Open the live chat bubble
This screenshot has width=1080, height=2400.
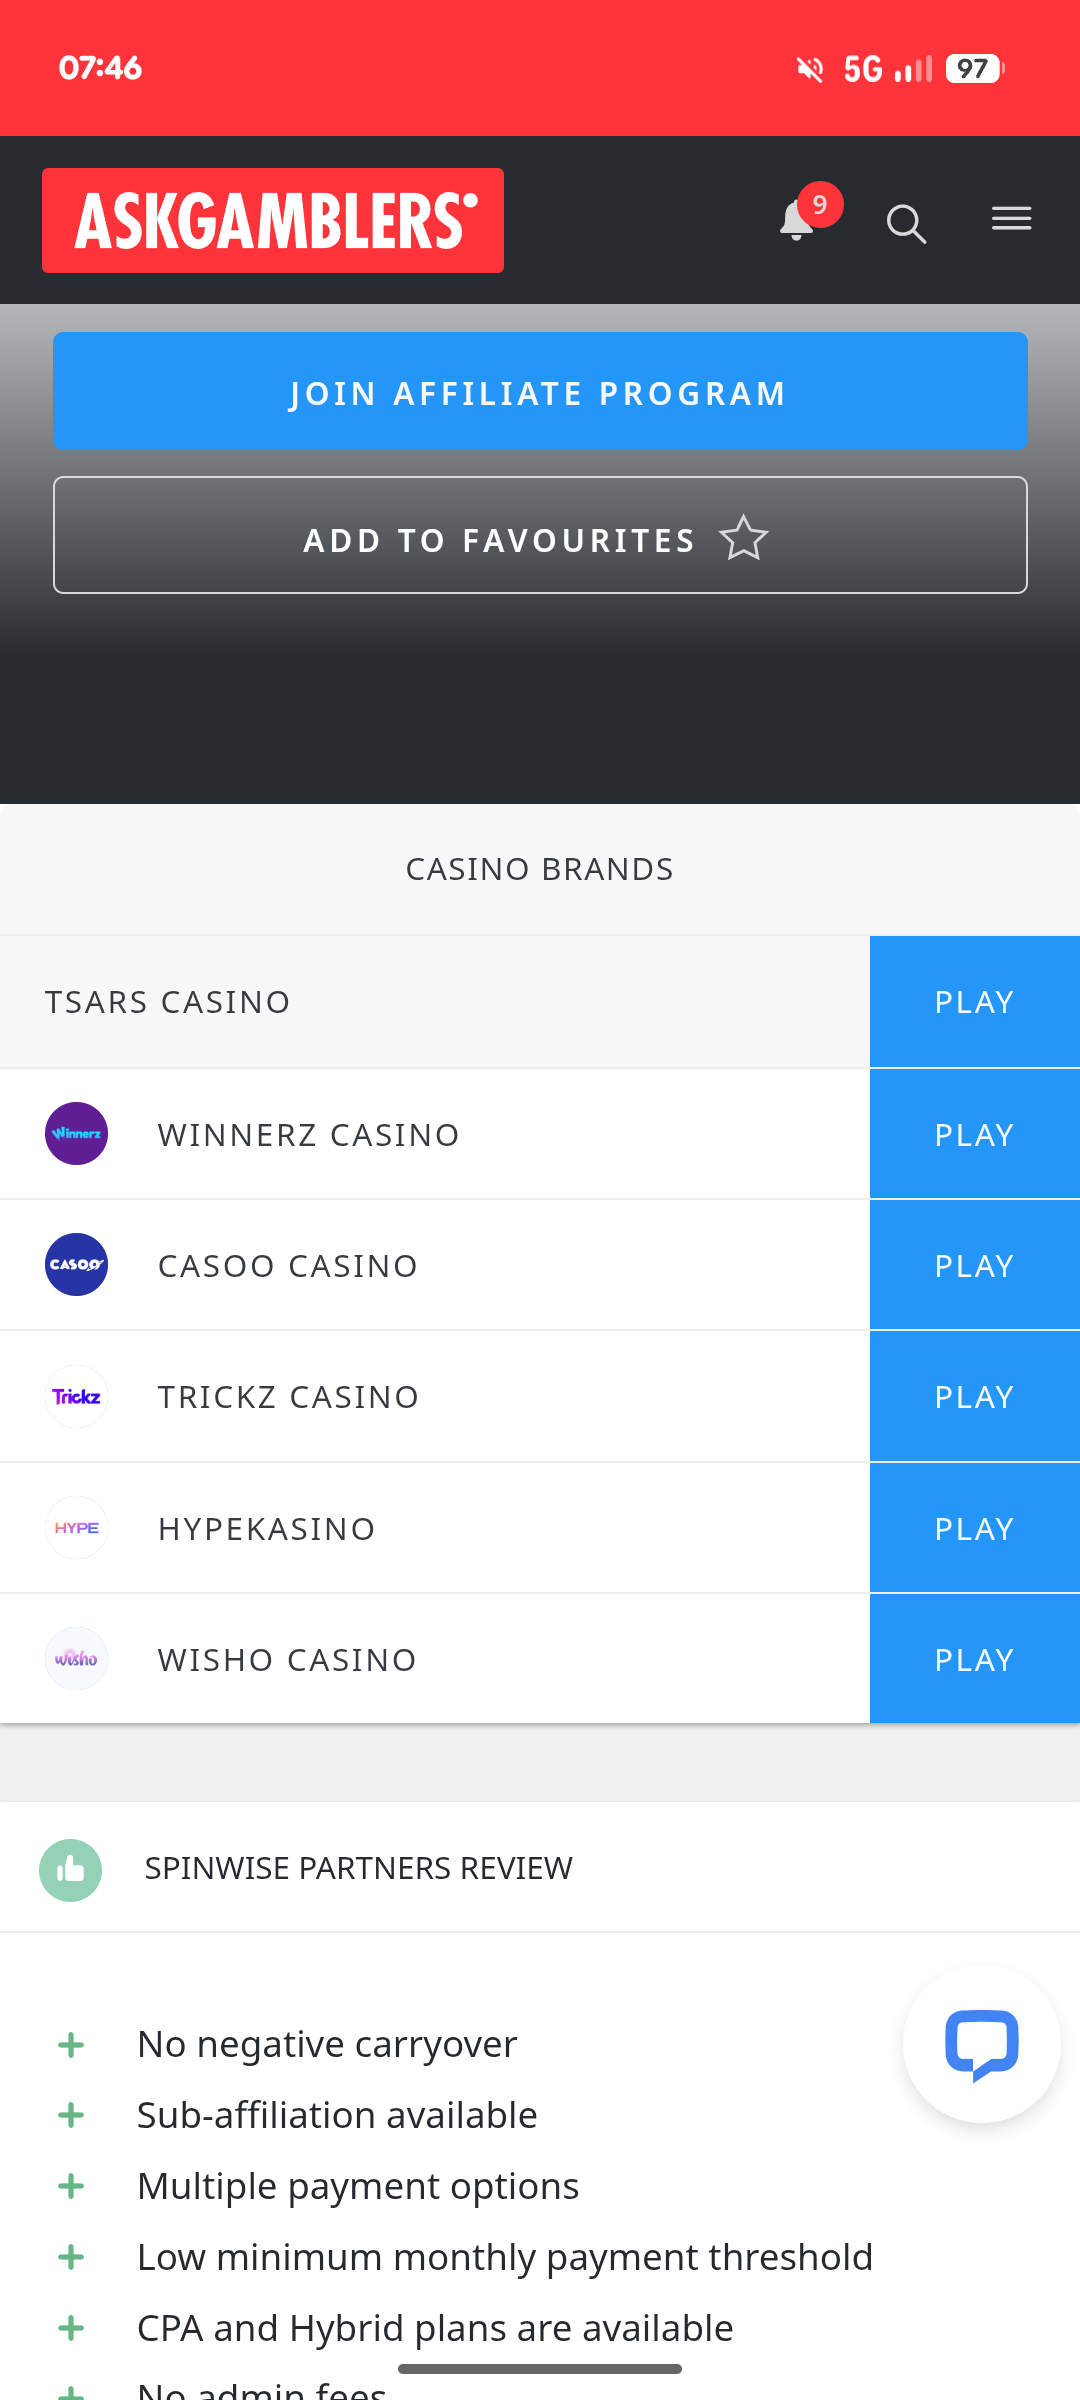[x=981, y=2045]
